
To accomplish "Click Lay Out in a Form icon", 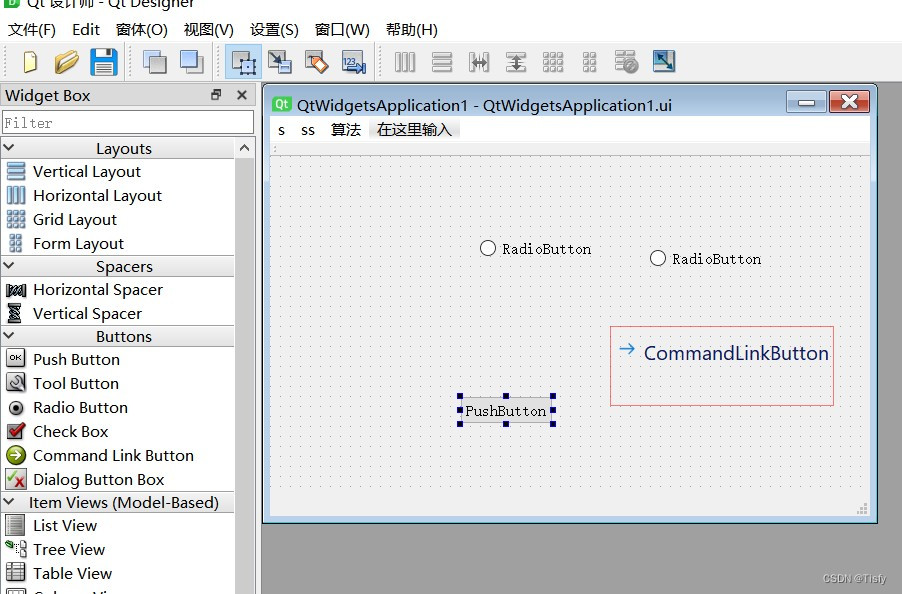I will [589, 62].
